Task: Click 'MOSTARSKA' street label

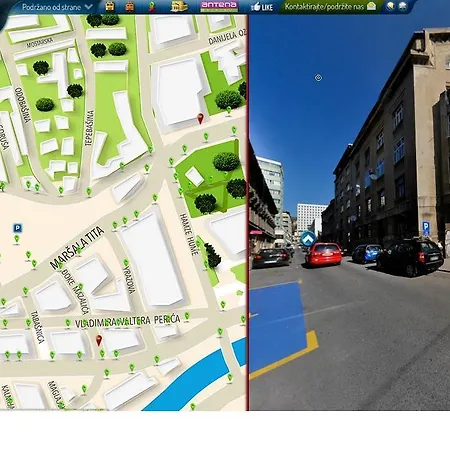Action: click(40, 42)
